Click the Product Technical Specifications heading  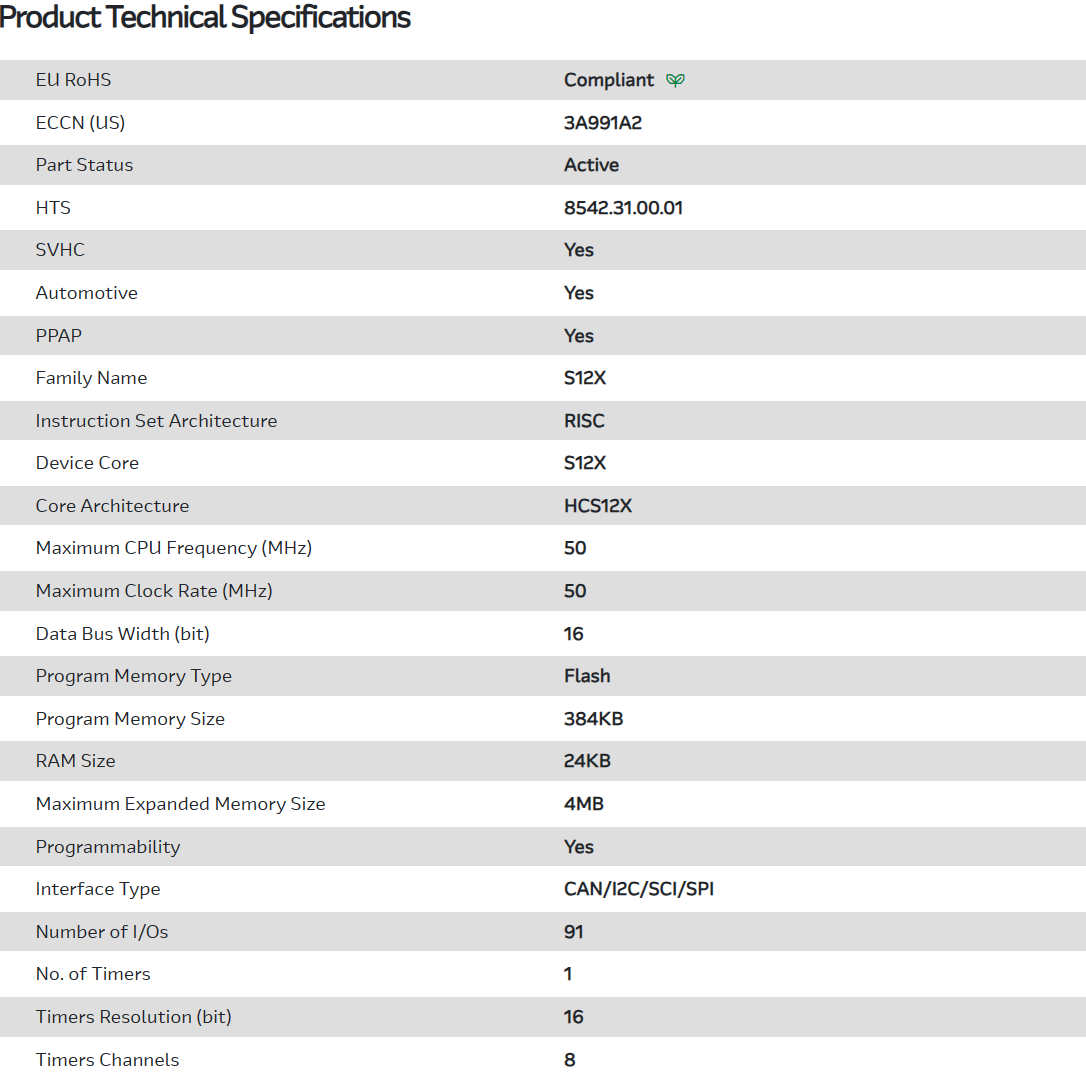(x=205, y=17)
